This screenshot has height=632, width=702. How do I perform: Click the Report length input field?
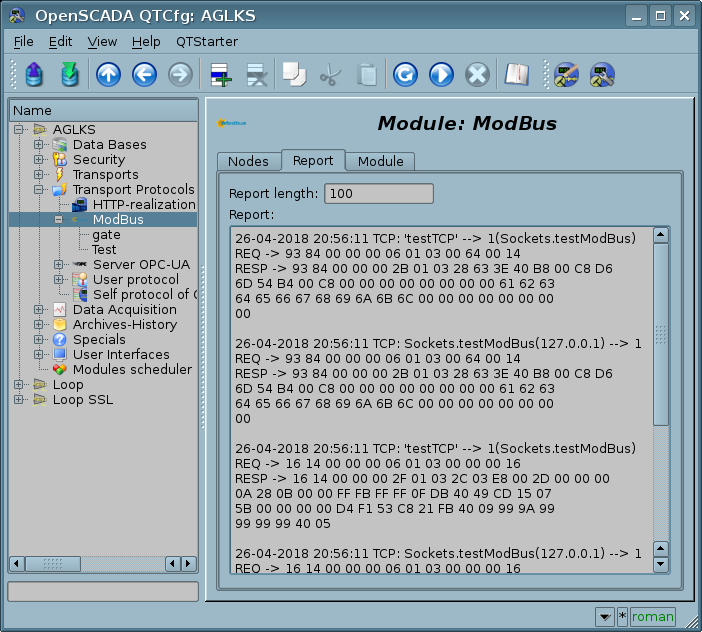(x=379, y=193)
